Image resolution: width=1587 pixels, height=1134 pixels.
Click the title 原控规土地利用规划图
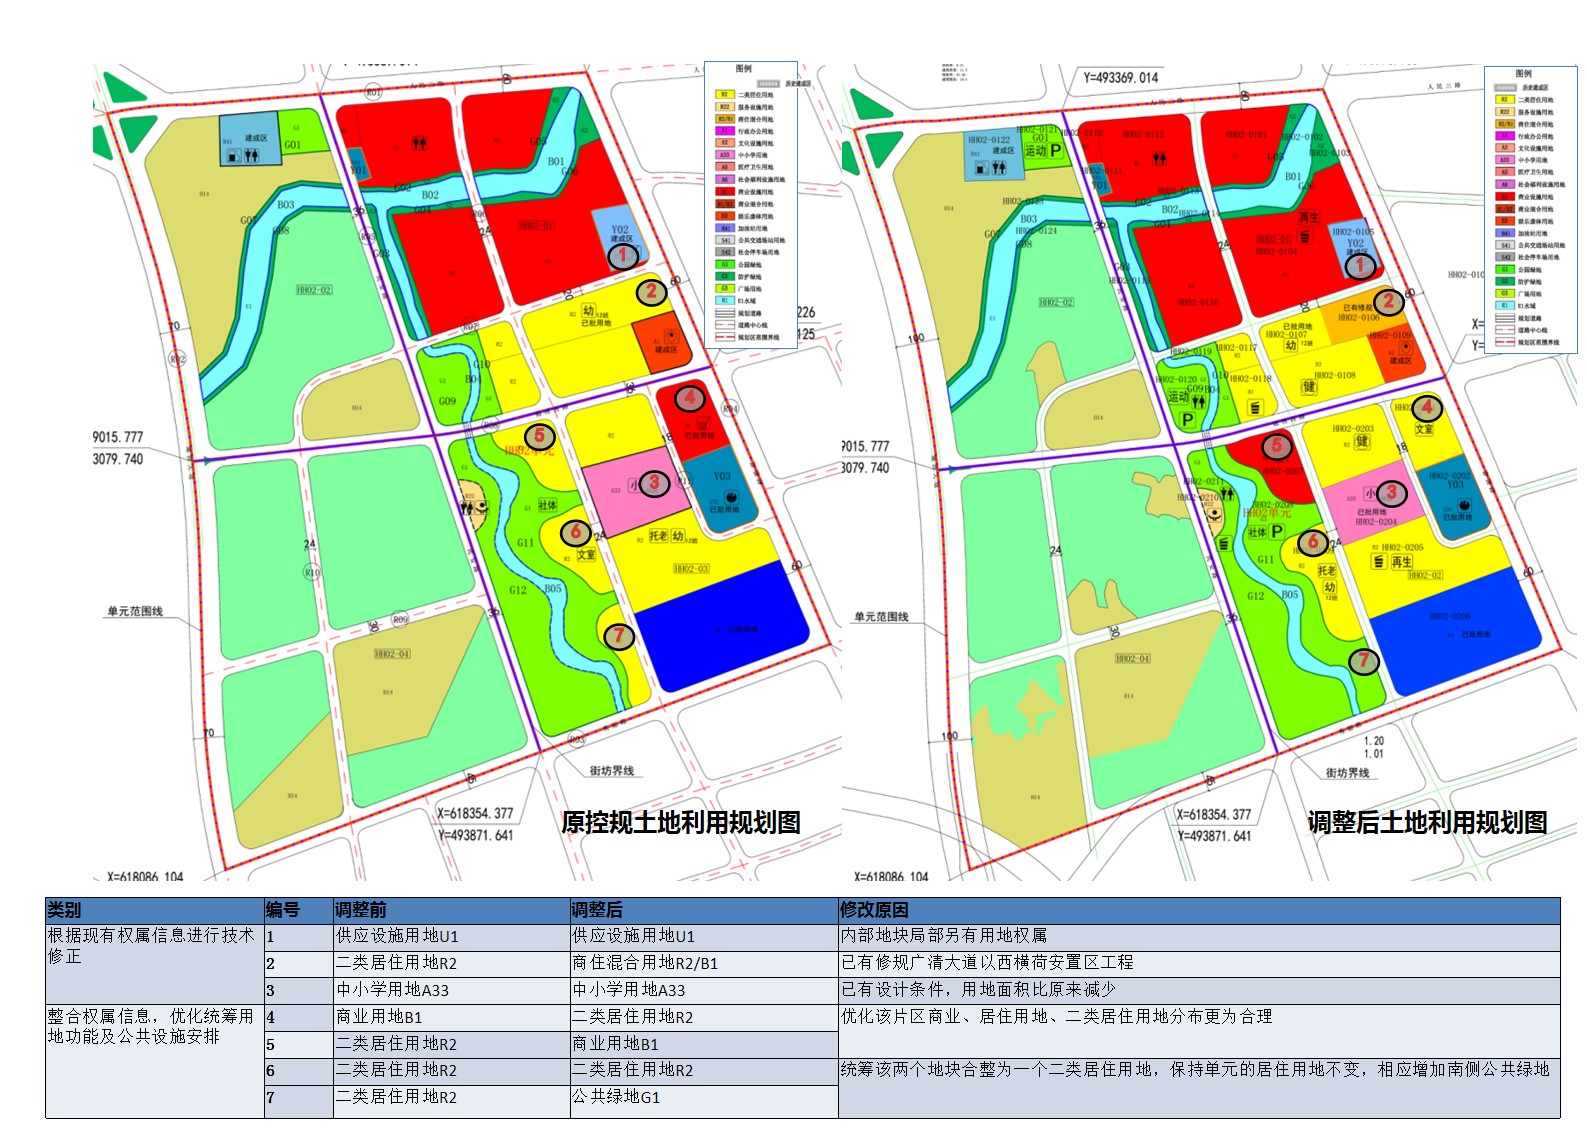(x=681, y=822)
